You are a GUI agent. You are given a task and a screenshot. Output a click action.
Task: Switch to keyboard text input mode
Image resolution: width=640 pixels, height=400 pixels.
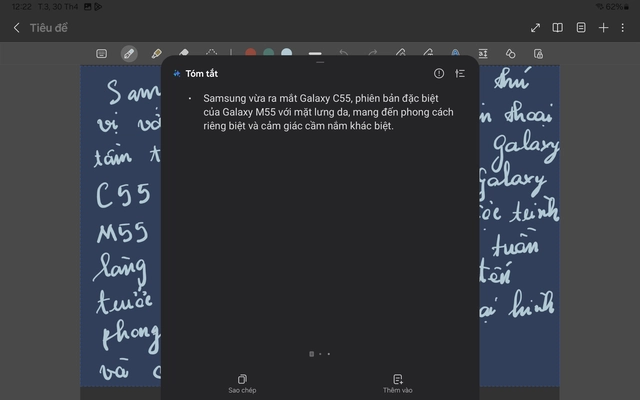[x=102, y=53]
